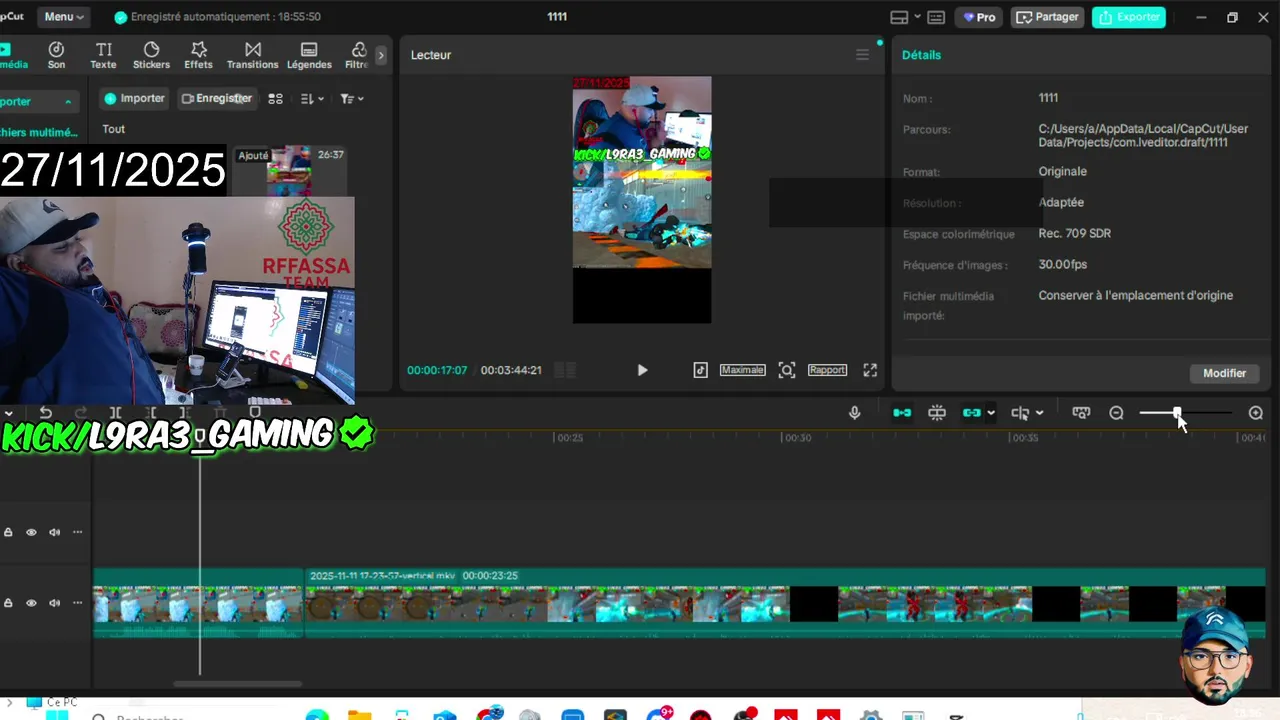Viewport: 1280px width, 720px height.
Task: Open the sort order dropdown
Action: coord(312,99)
